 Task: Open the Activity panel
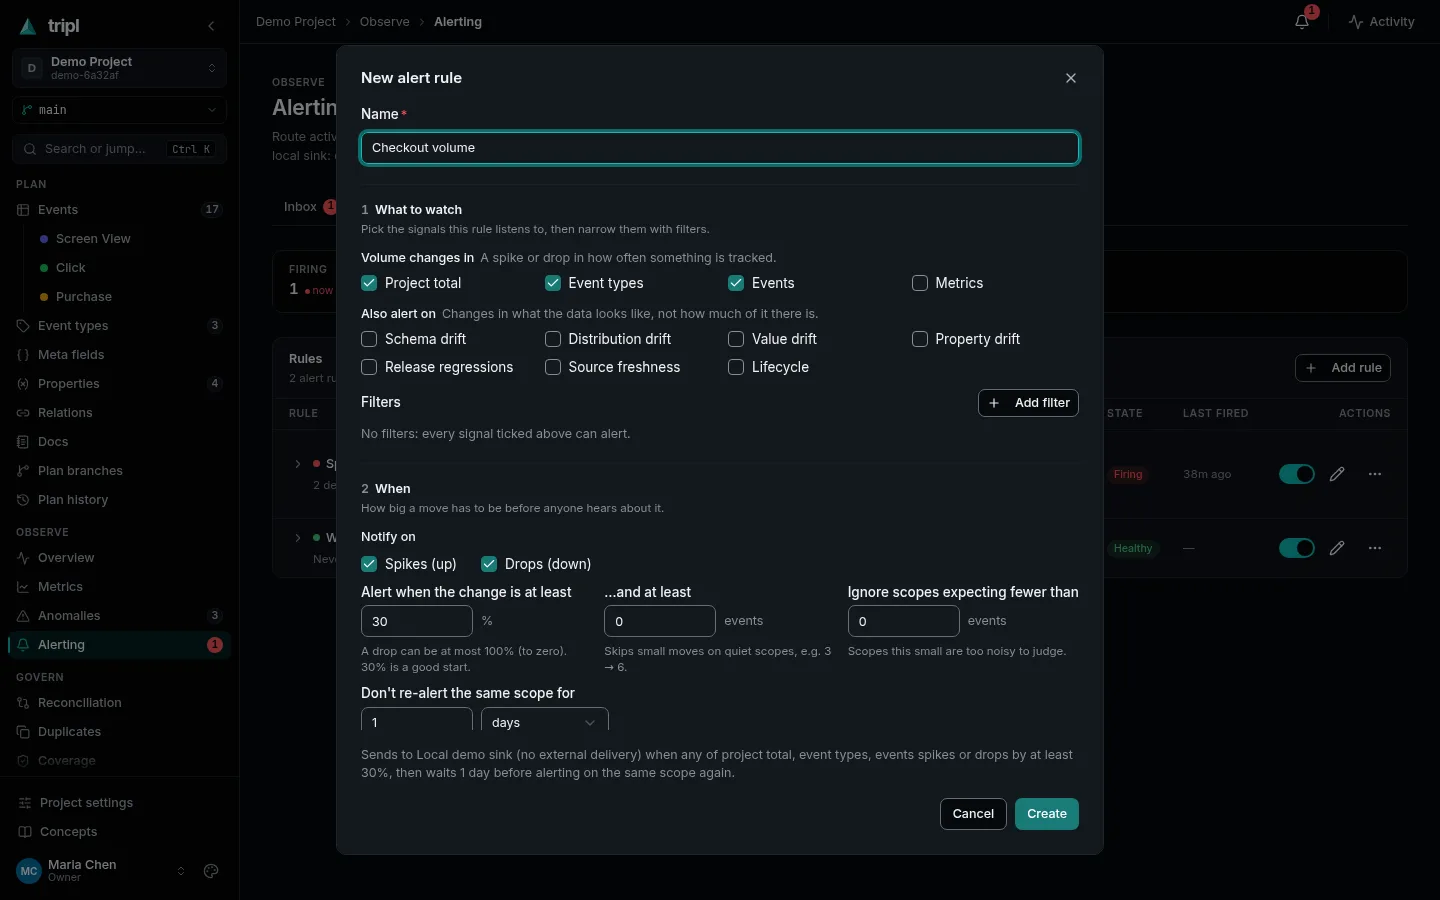coord(1381,22)
